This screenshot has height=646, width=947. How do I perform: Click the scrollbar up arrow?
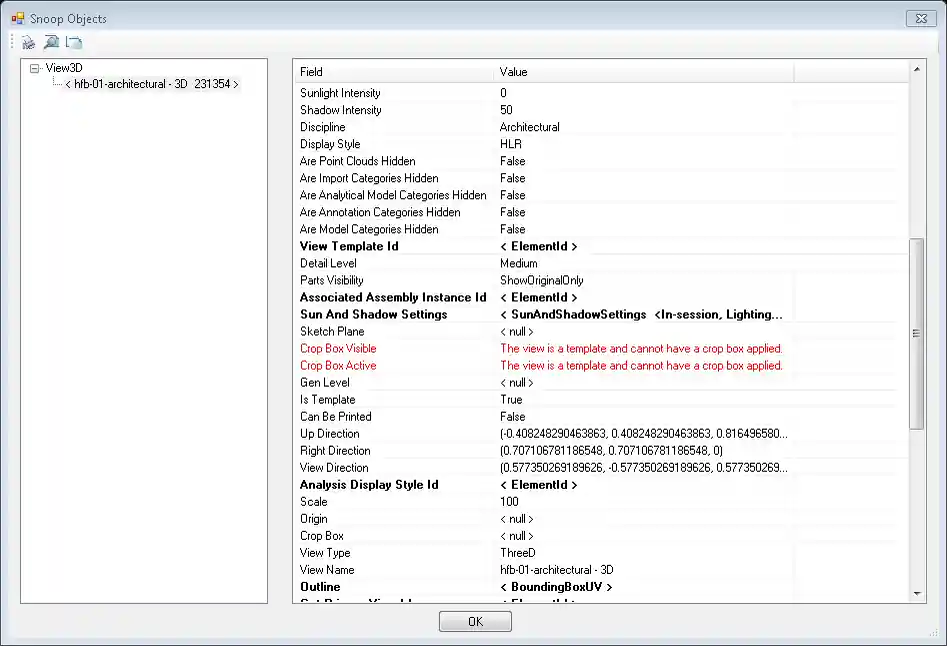(917, 70)
